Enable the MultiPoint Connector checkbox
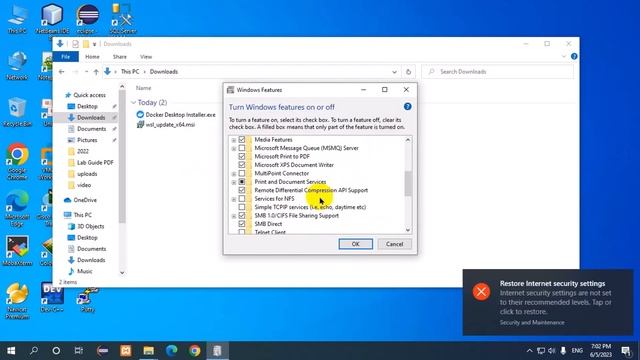Image resolution: width=640 pixels, height=360 pixels. pyautogui.click(x=242, y=173)
